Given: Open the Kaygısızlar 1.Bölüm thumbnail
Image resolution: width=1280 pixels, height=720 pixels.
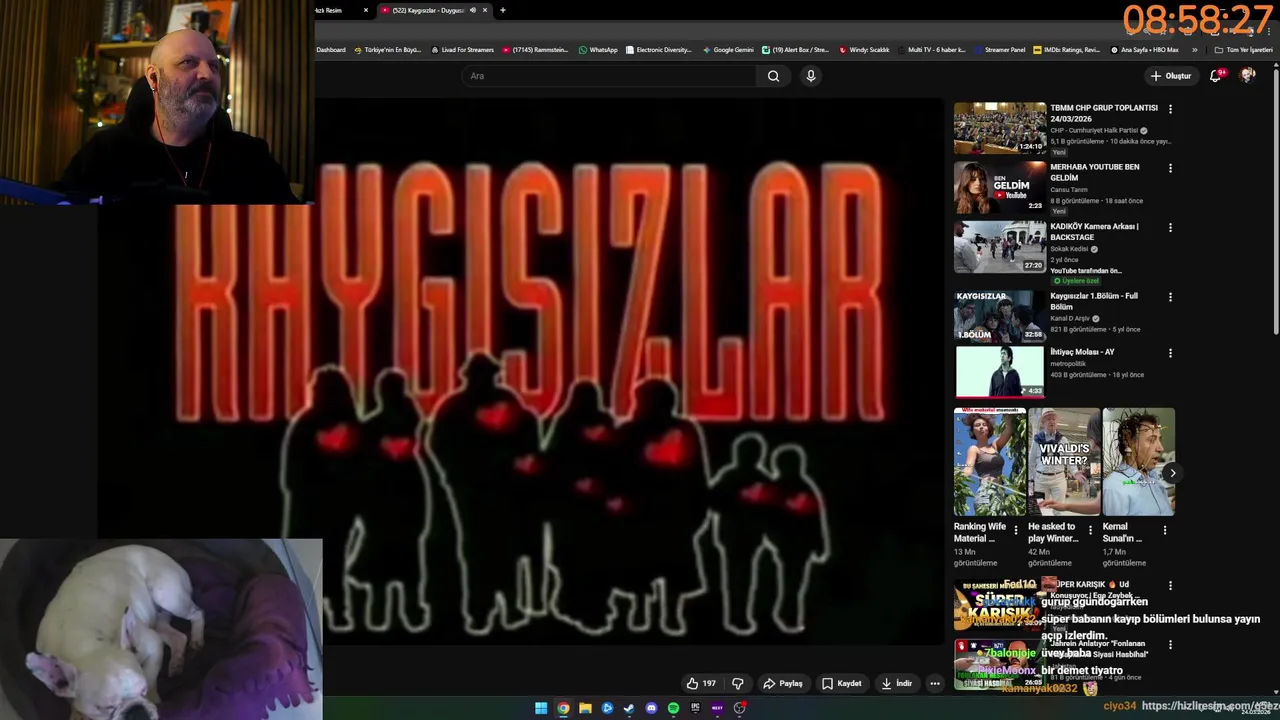Looking at the screenshot, I should click(x=1000, y=316).
